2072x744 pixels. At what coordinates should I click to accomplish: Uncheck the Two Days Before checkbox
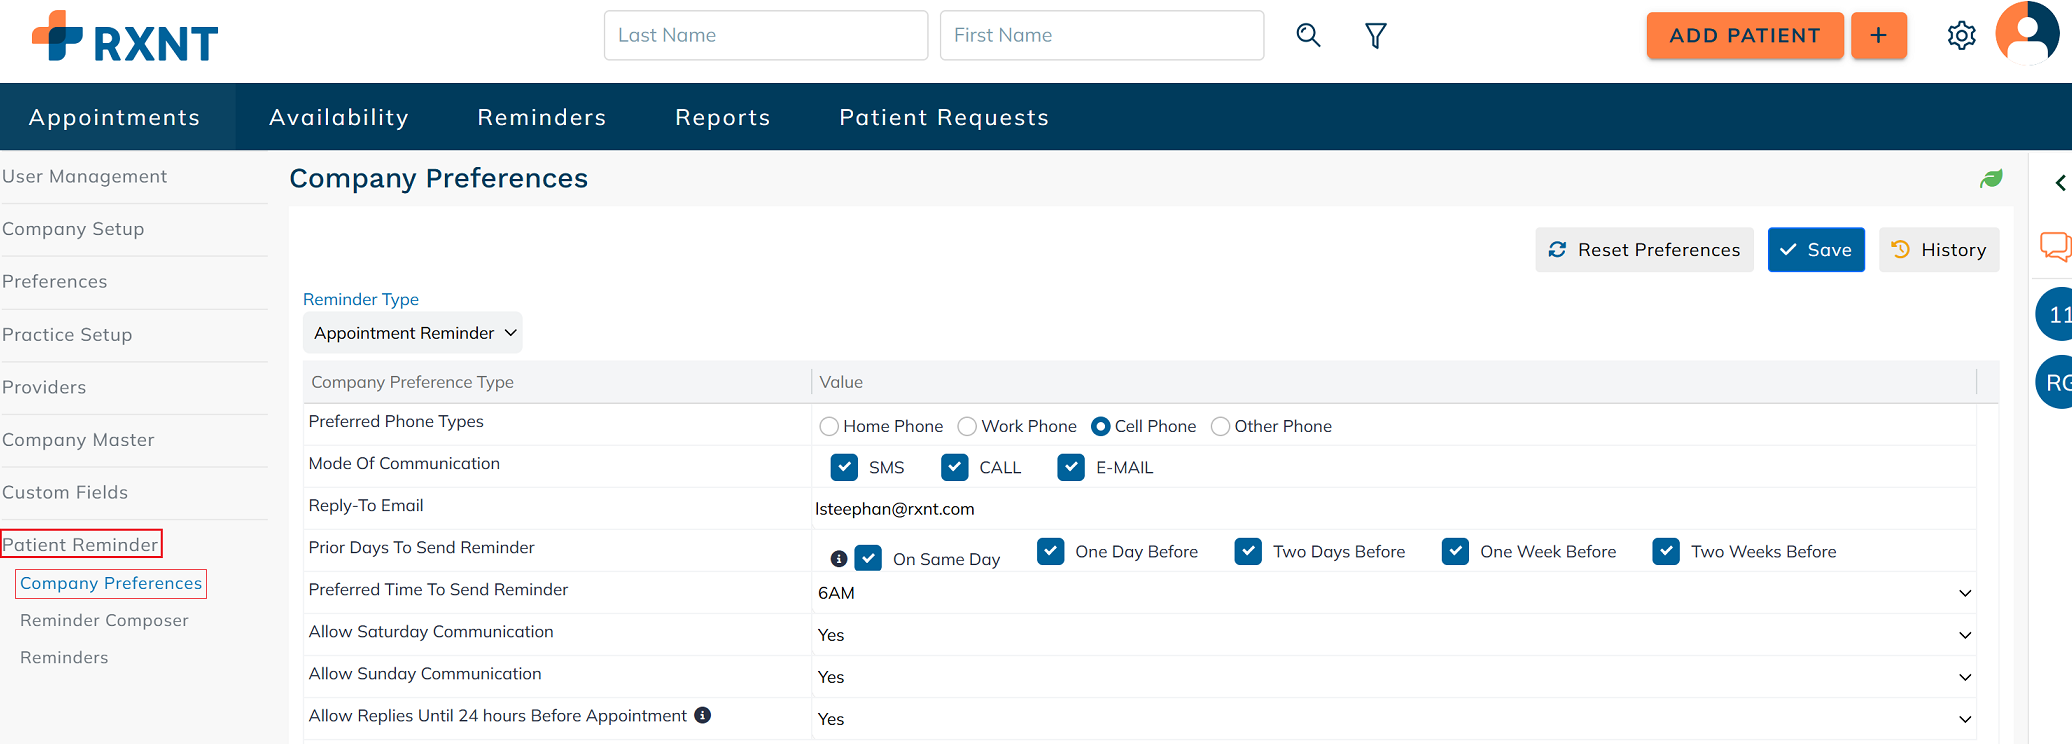click(x=1248, y=551)
